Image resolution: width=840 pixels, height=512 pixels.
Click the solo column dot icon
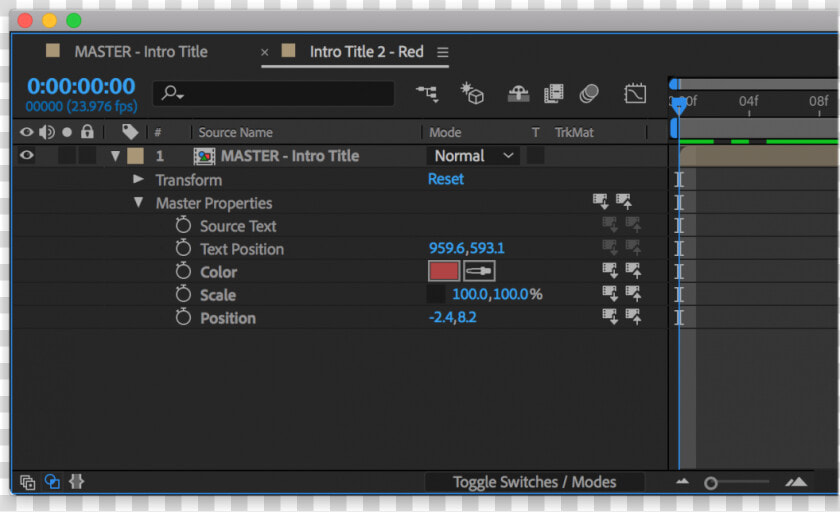(67, 132)
